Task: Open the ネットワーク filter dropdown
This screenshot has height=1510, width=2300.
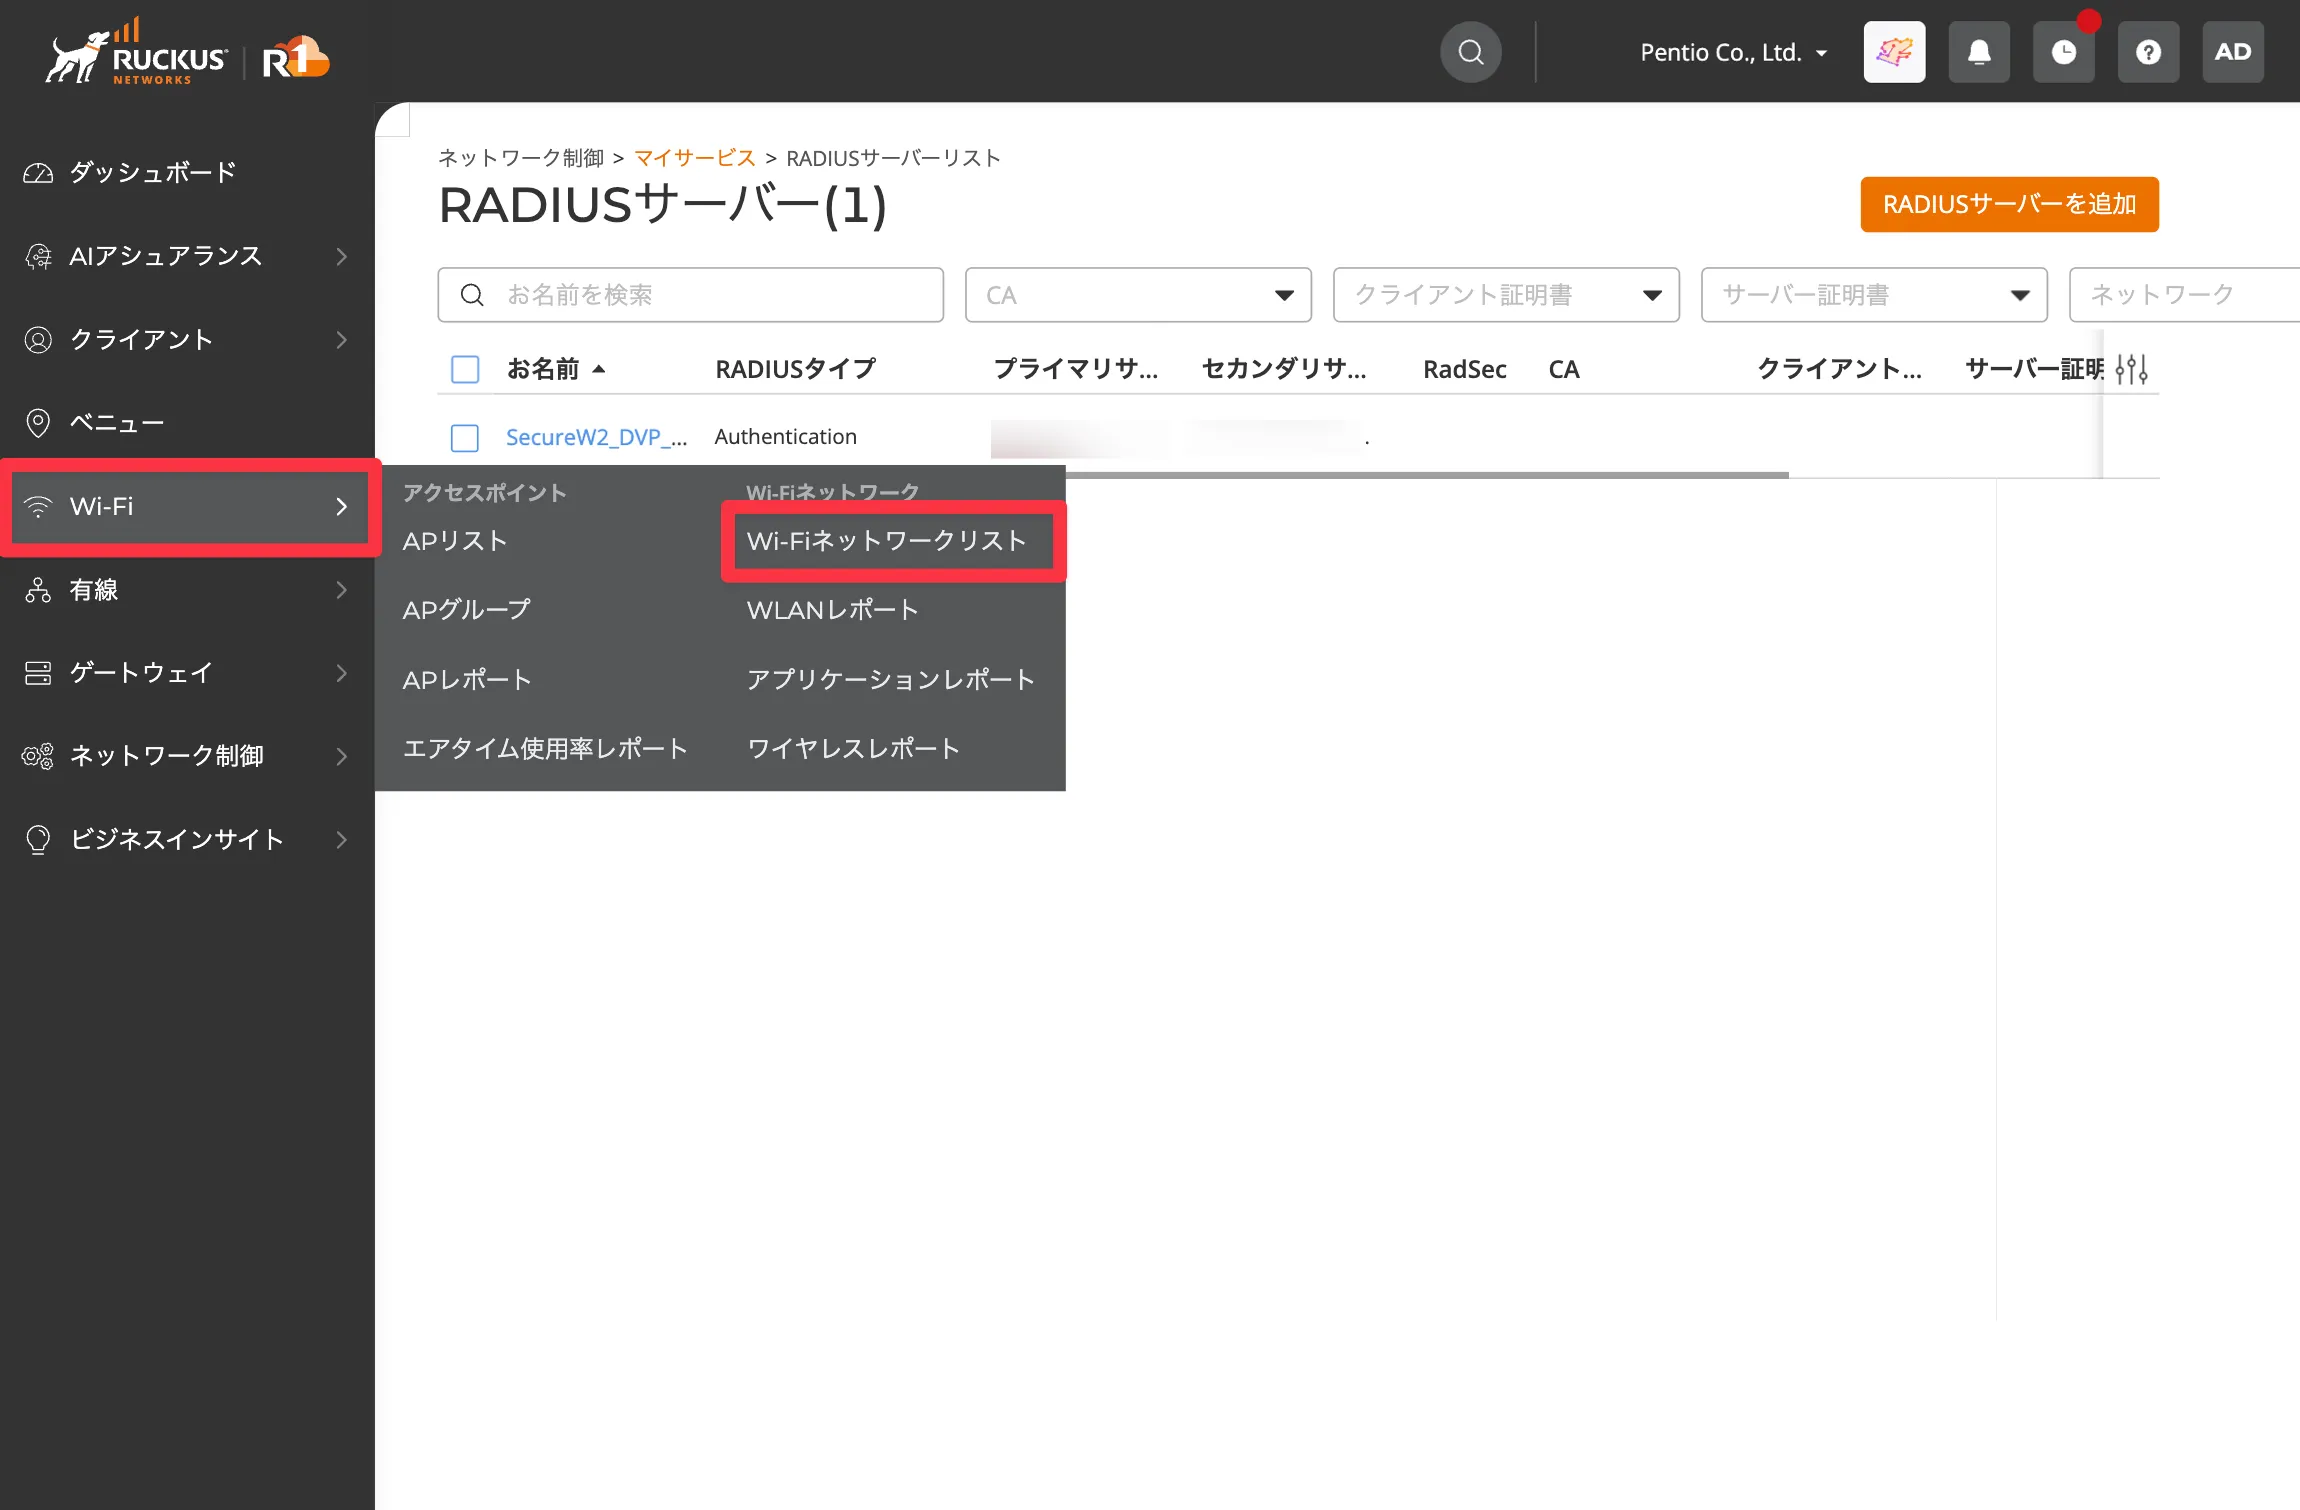Action: 2184,295
